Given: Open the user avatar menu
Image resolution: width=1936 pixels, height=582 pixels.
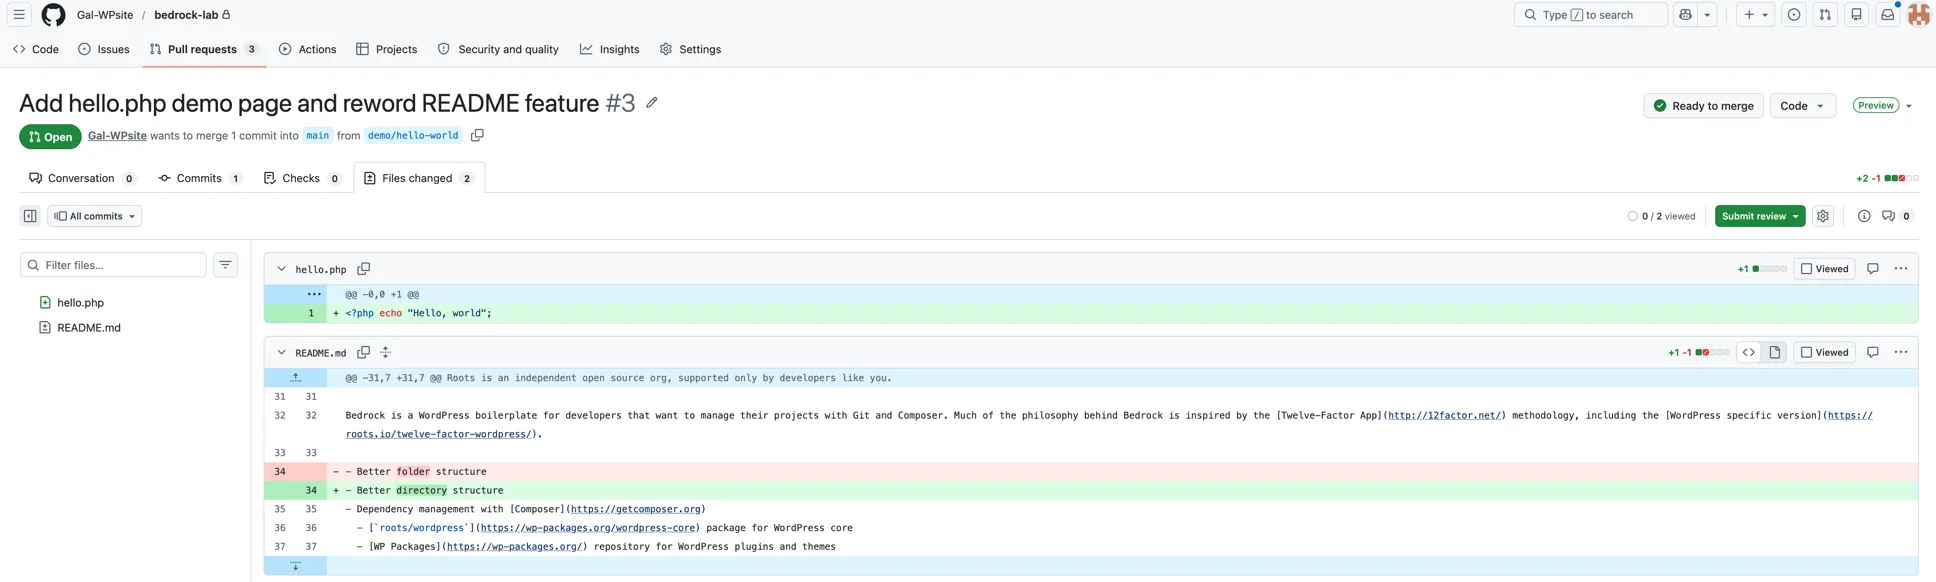Looking at the screenshot, I should point(1918,15).
